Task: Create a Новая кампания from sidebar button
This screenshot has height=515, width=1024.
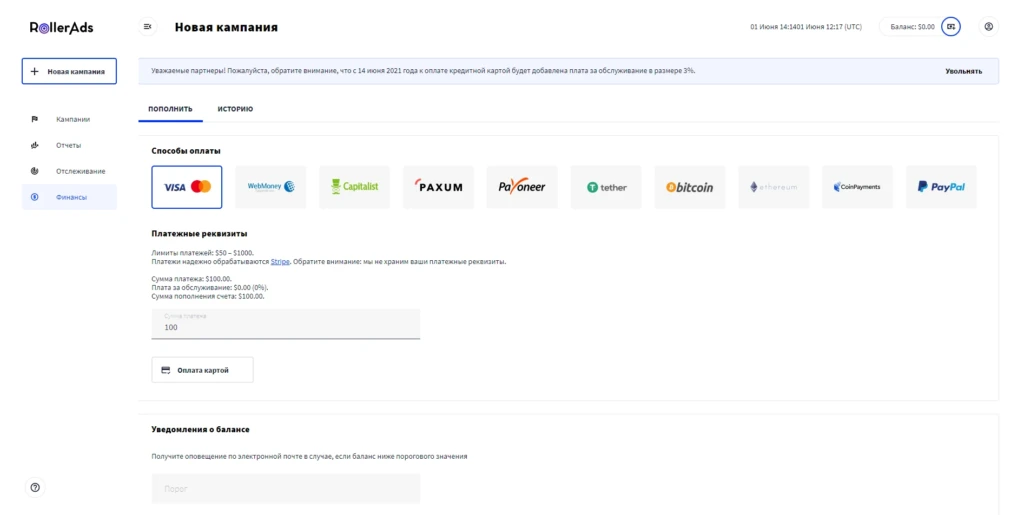Action: [x=69, y=71]
